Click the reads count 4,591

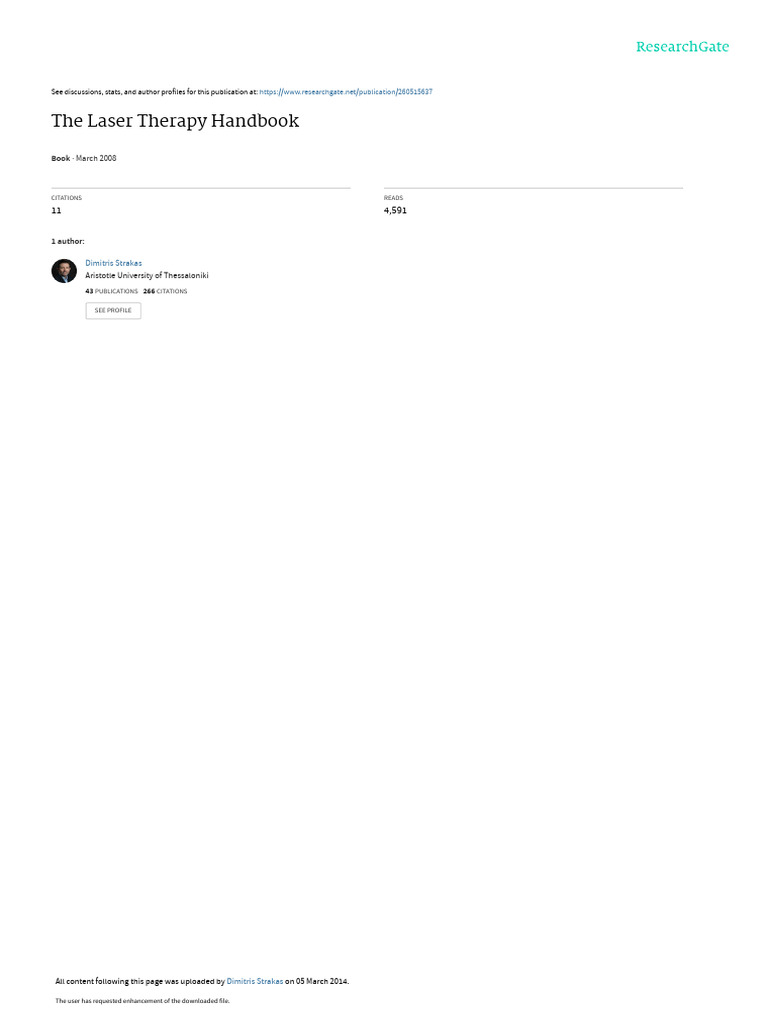[395, 210]
